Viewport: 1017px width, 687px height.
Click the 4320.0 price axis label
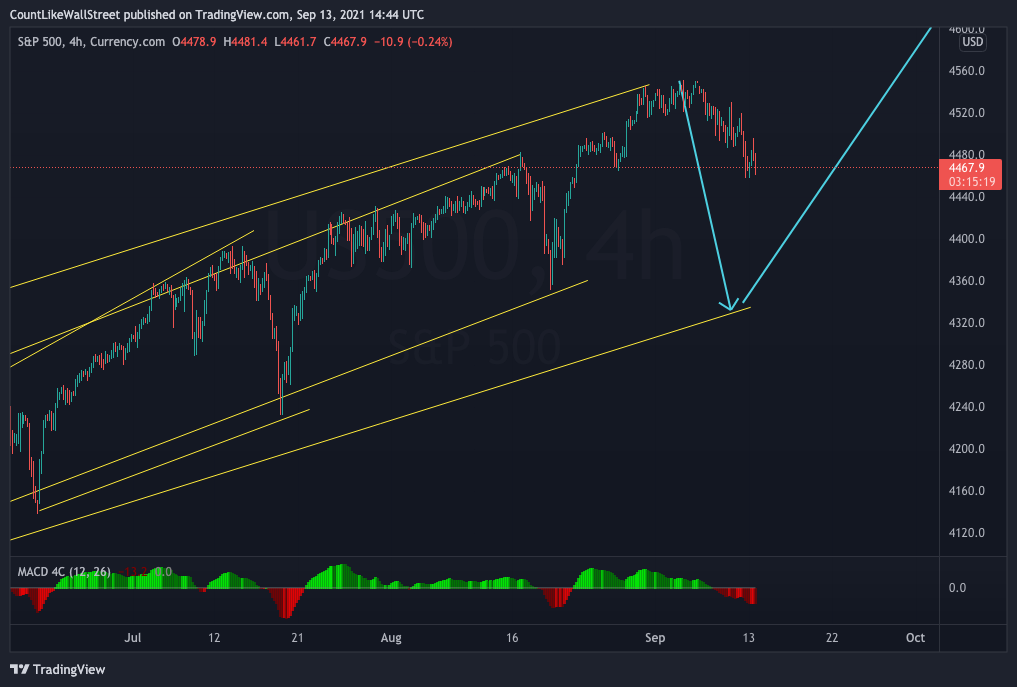(x=966, y=323)
